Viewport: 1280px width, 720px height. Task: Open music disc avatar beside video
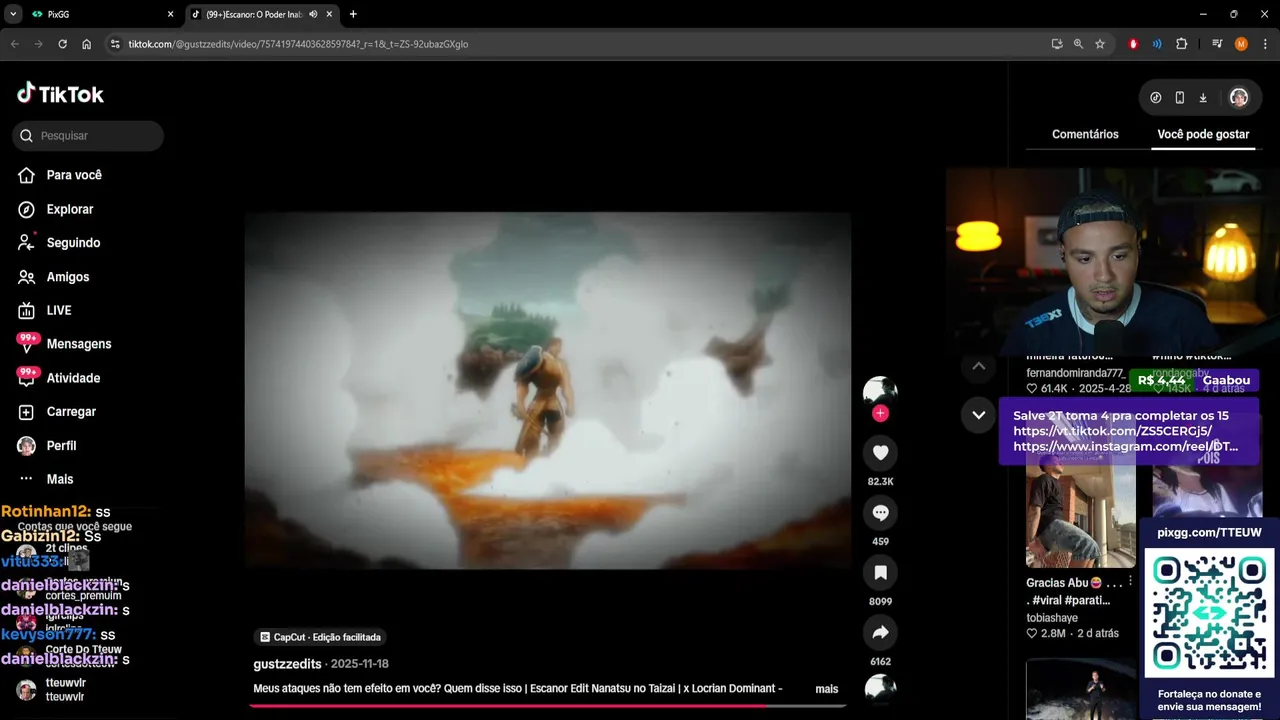click(880, 688)
